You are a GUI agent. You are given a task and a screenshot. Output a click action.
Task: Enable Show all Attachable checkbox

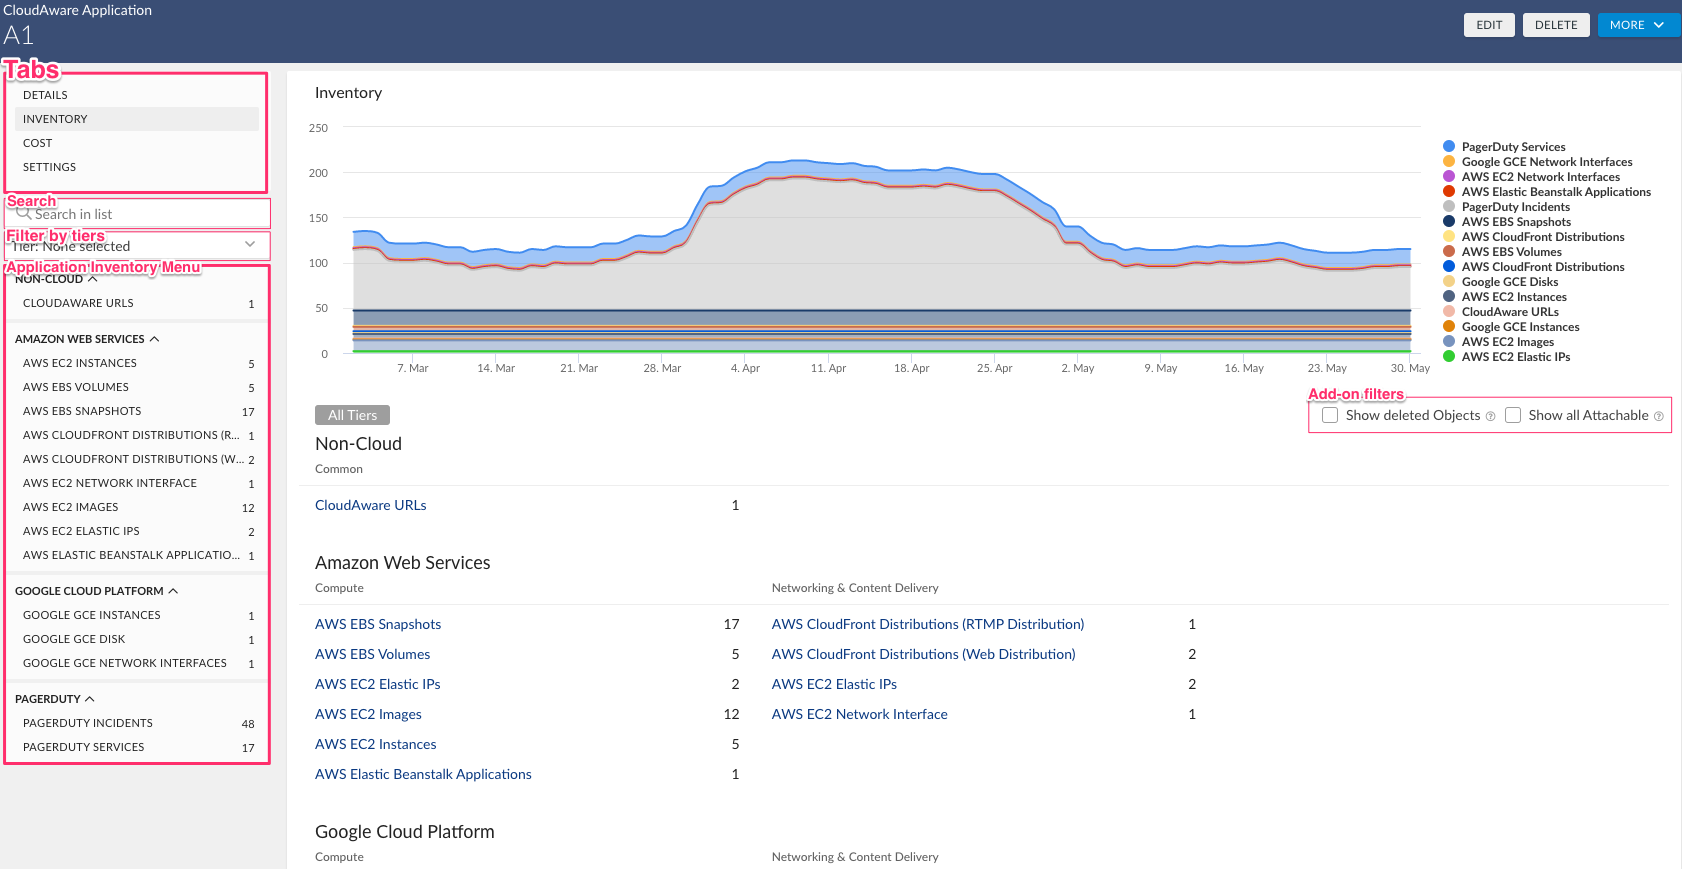pyautogui.click(x=1513, y=415)
